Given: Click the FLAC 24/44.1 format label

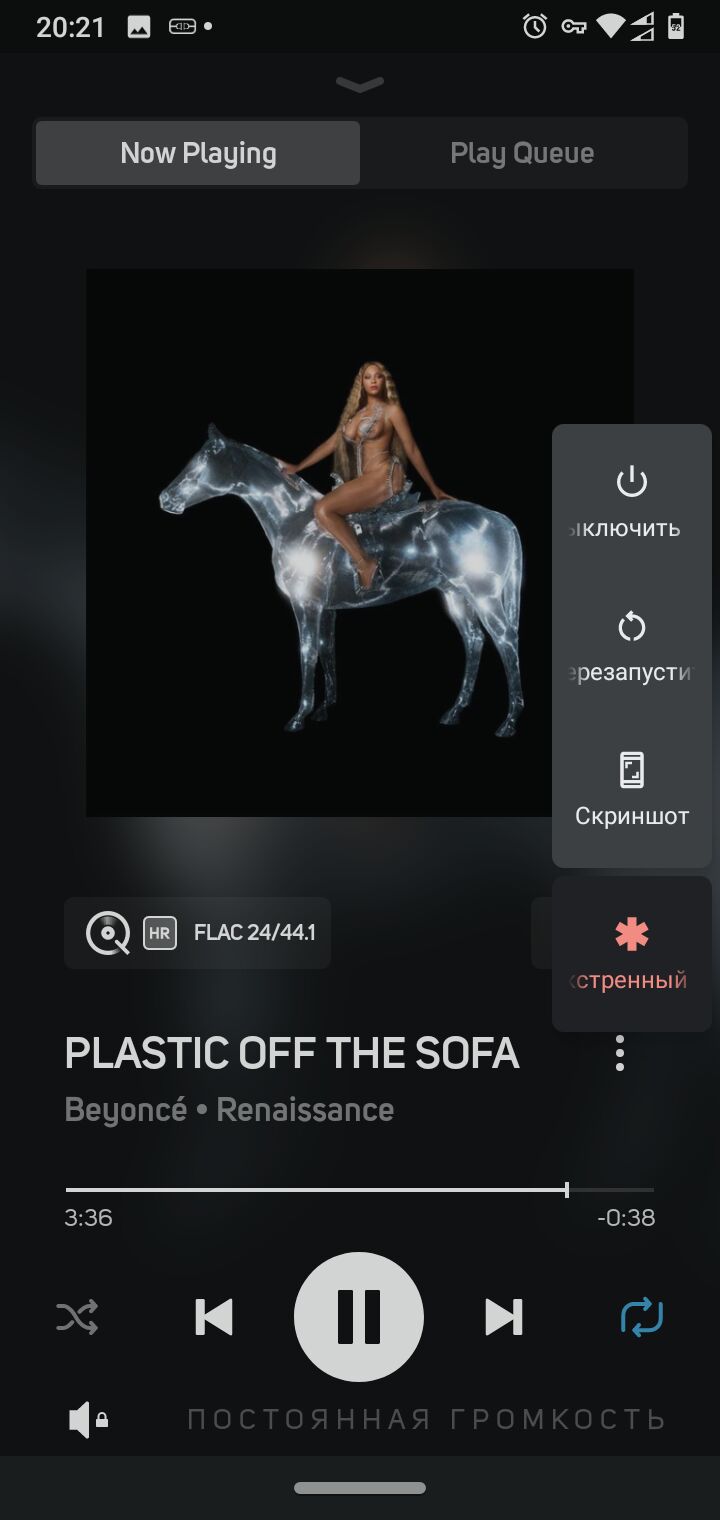Looking at the screenshot, I should (x=255, y=933).
